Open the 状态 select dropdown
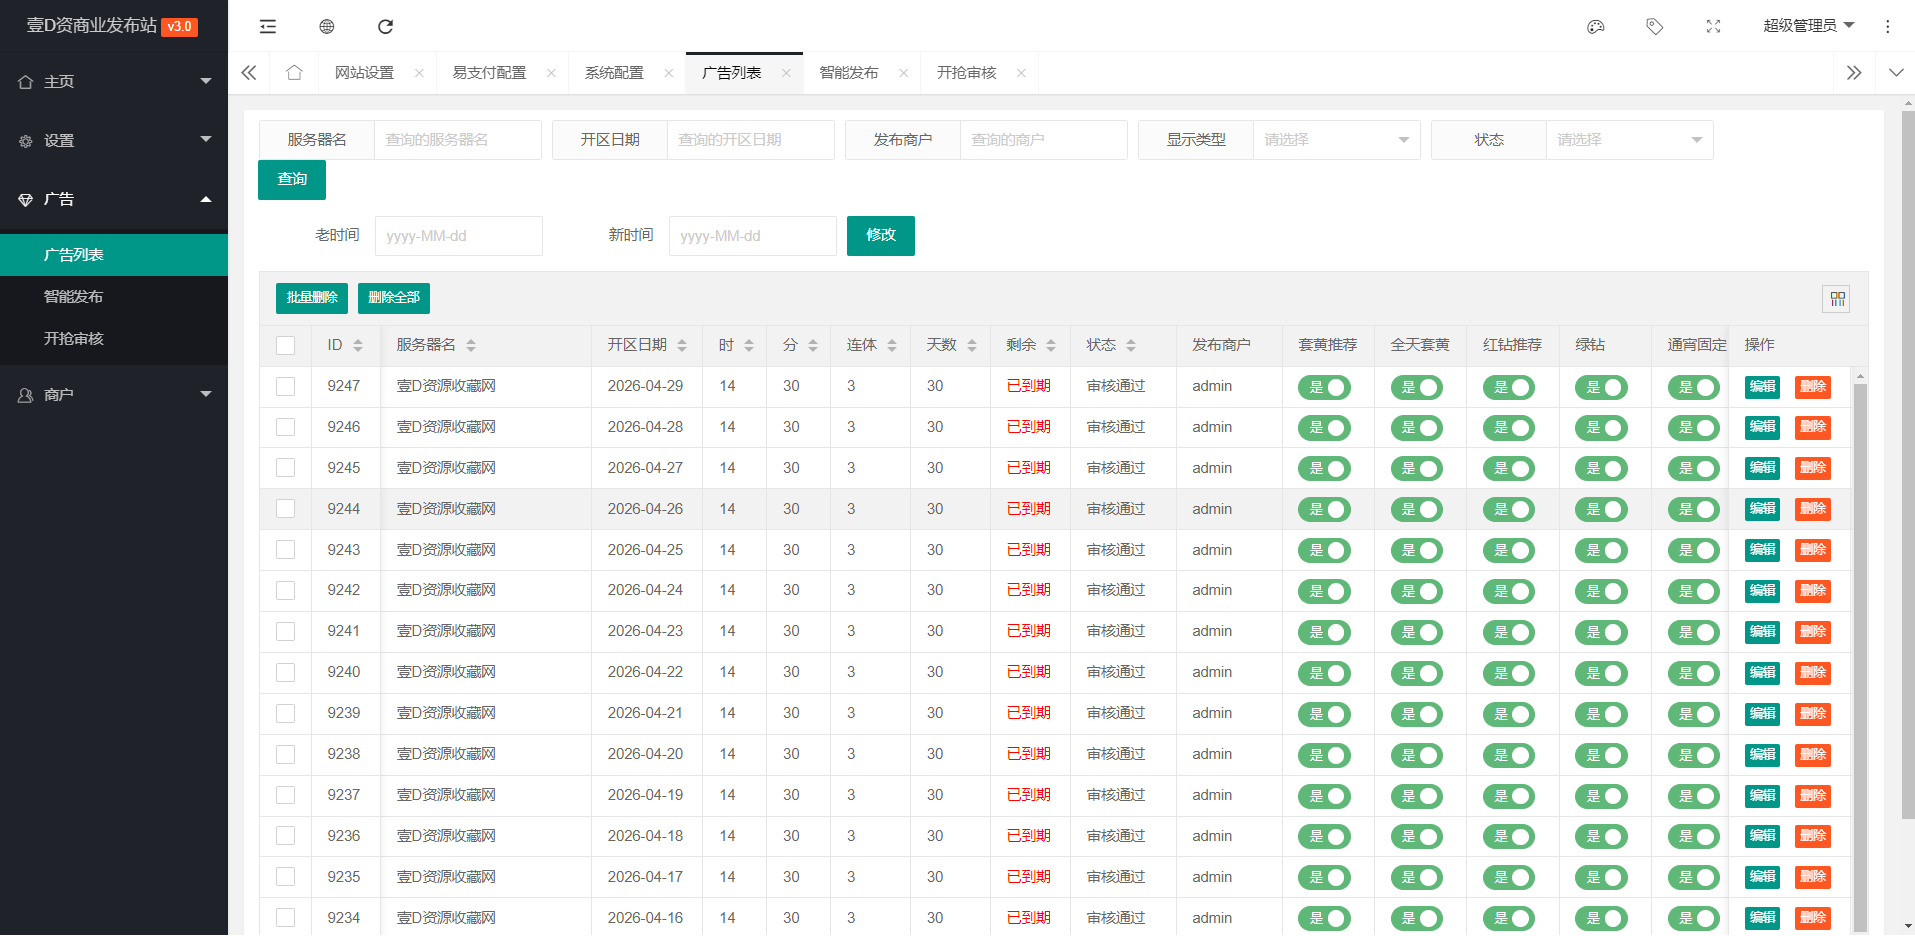Screen dimensions: 1915x936 pyautogui.click(x=1629, y=140)
